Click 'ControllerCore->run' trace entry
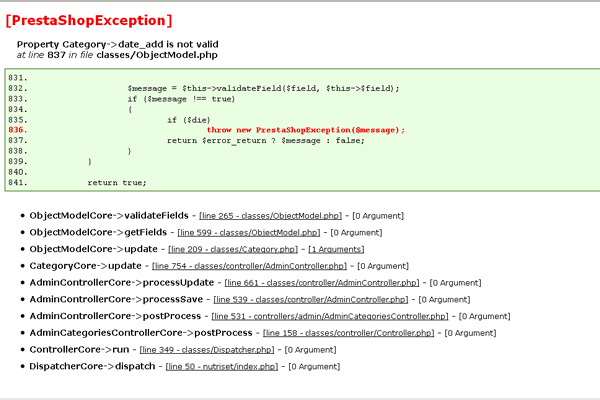This screenshot has height=400, width=600. 80,350
